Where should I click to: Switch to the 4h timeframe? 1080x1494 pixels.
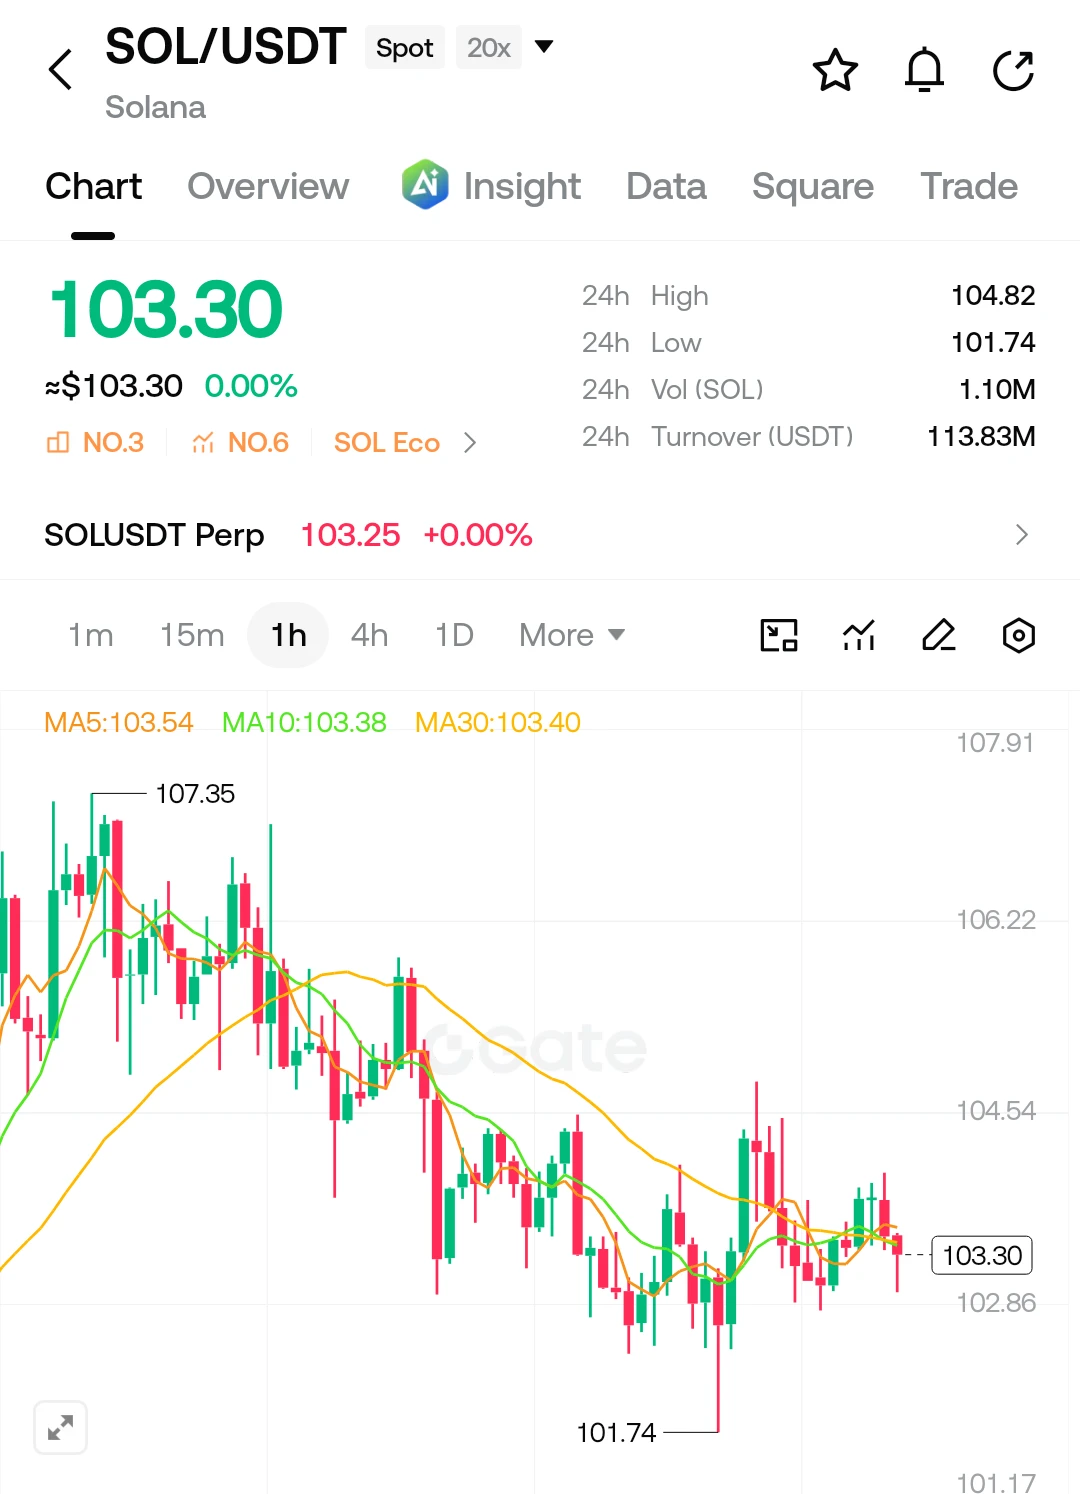(369, 635)
